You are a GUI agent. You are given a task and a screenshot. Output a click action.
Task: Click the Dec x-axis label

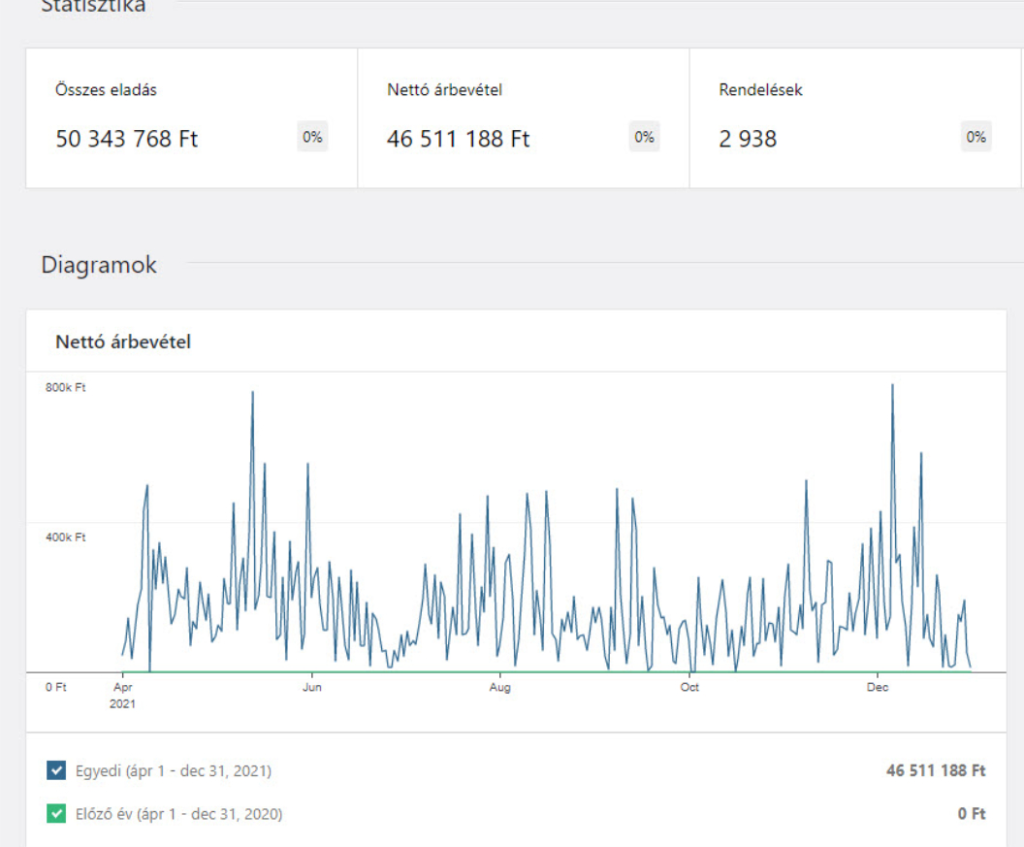877,688
